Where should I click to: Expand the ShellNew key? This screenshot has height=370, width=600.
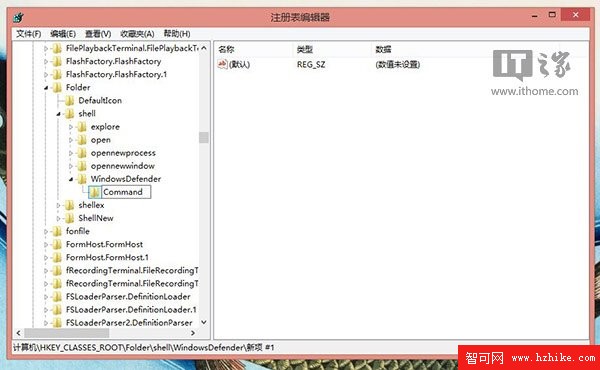pyautogui.click(x=58, y=218)
